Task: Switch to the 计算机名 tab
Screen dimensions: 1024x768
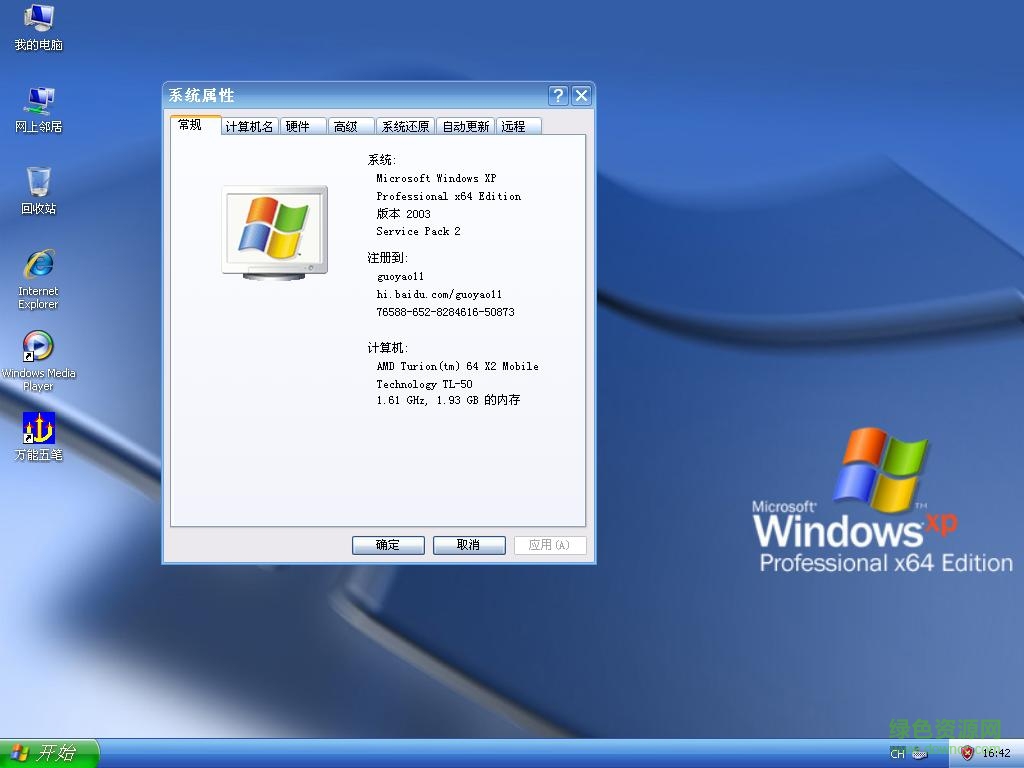Action: [x=249, y=126]
